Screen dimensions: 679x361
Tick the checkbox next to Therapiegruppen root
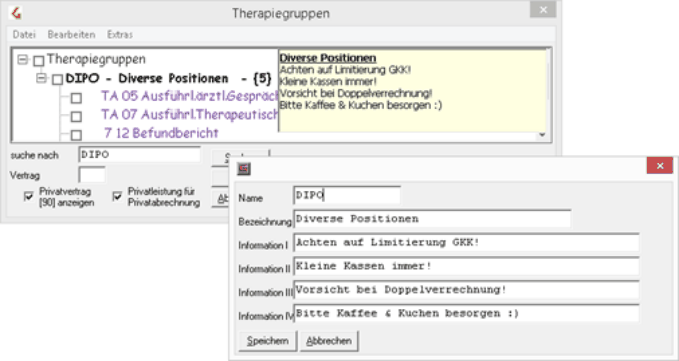(x=39, y=61)
